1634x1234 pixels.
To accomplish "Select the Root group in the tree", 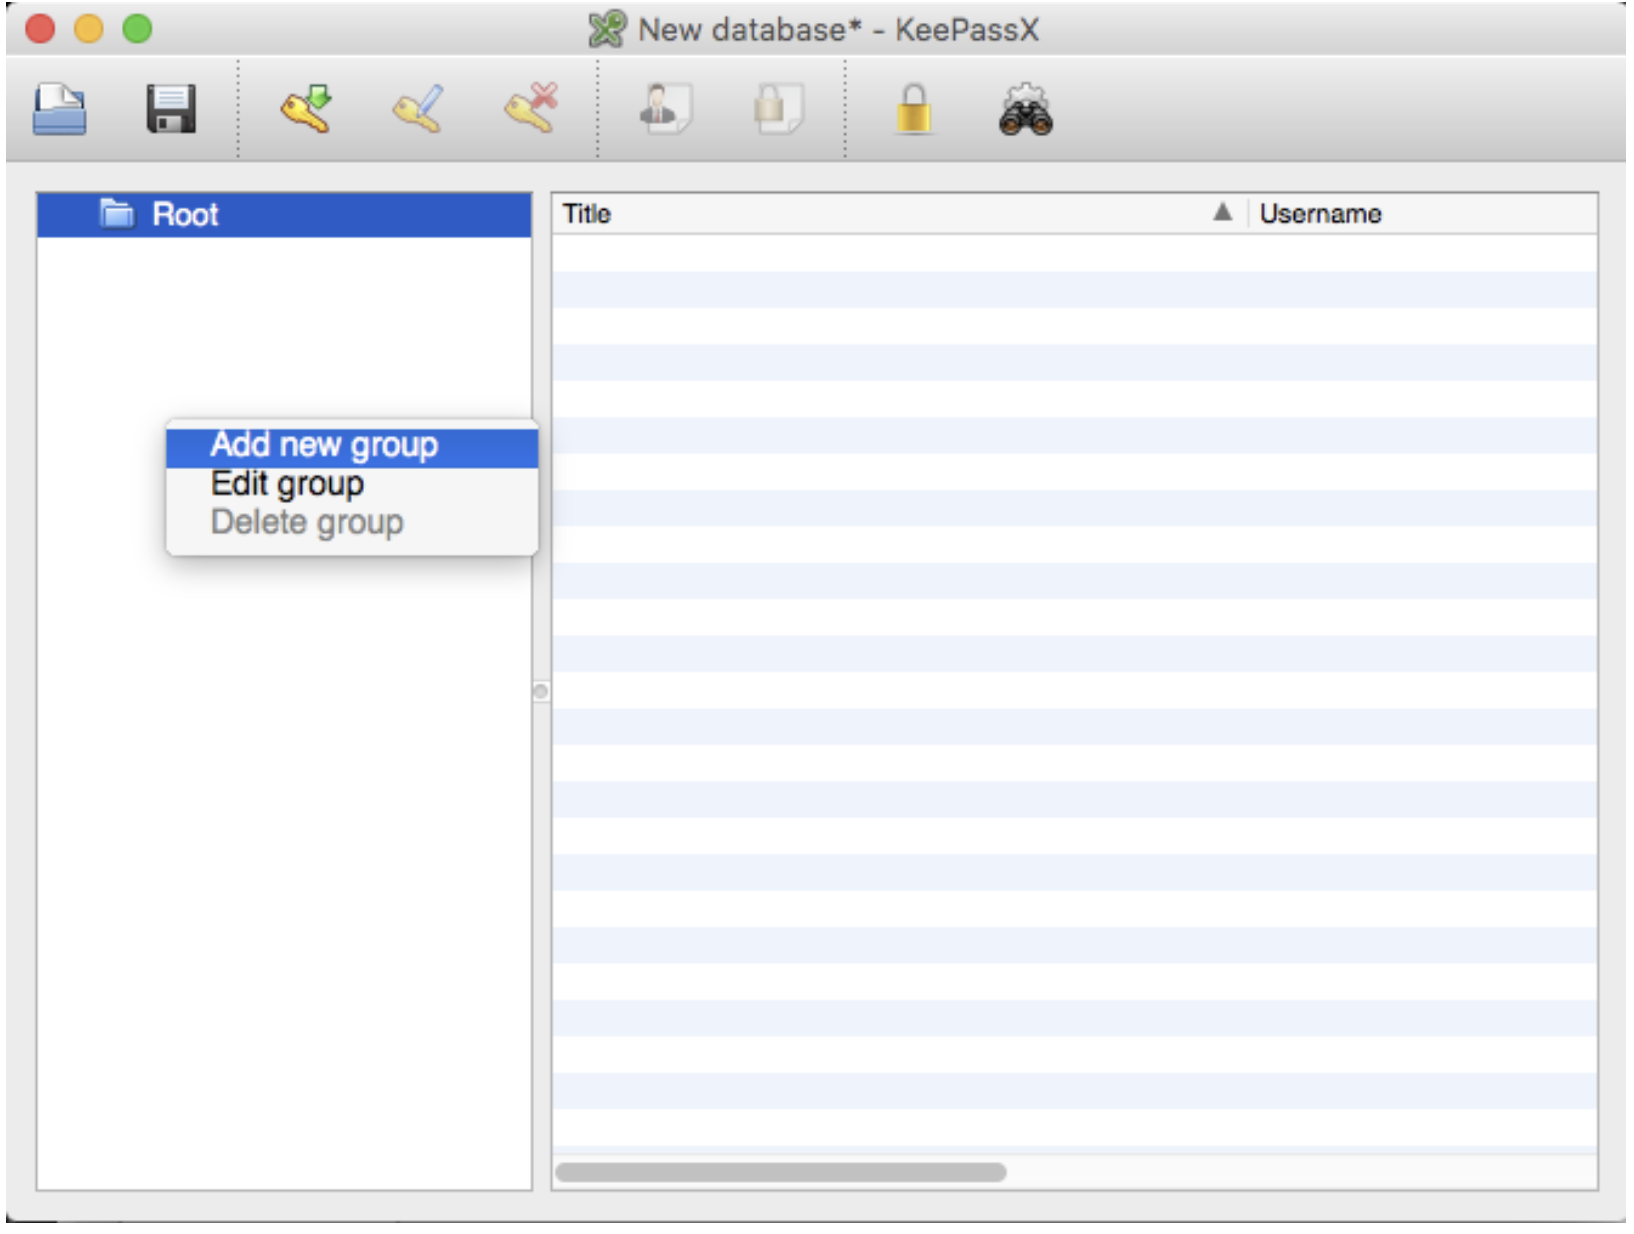I will pyautogui.click(x=185, y=215).
